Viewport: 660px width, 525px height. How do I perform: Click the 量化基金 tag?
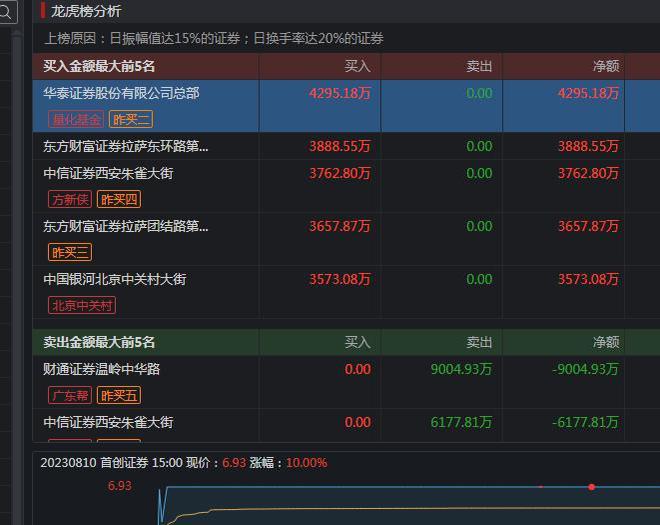[76, 120]
